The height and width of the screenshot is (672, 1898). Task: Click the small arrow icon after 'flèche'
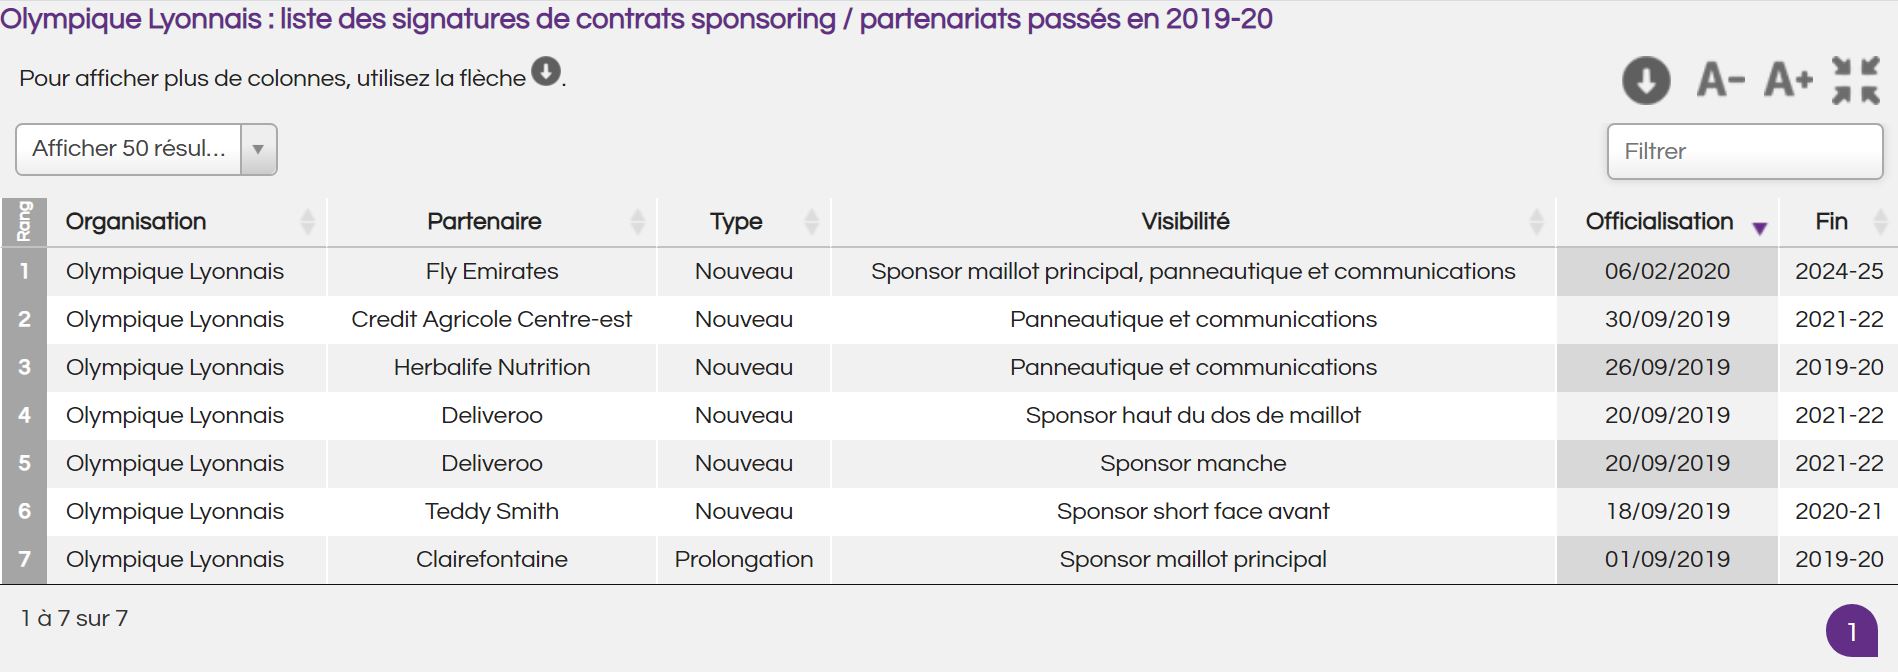click(x=546, y=71)
